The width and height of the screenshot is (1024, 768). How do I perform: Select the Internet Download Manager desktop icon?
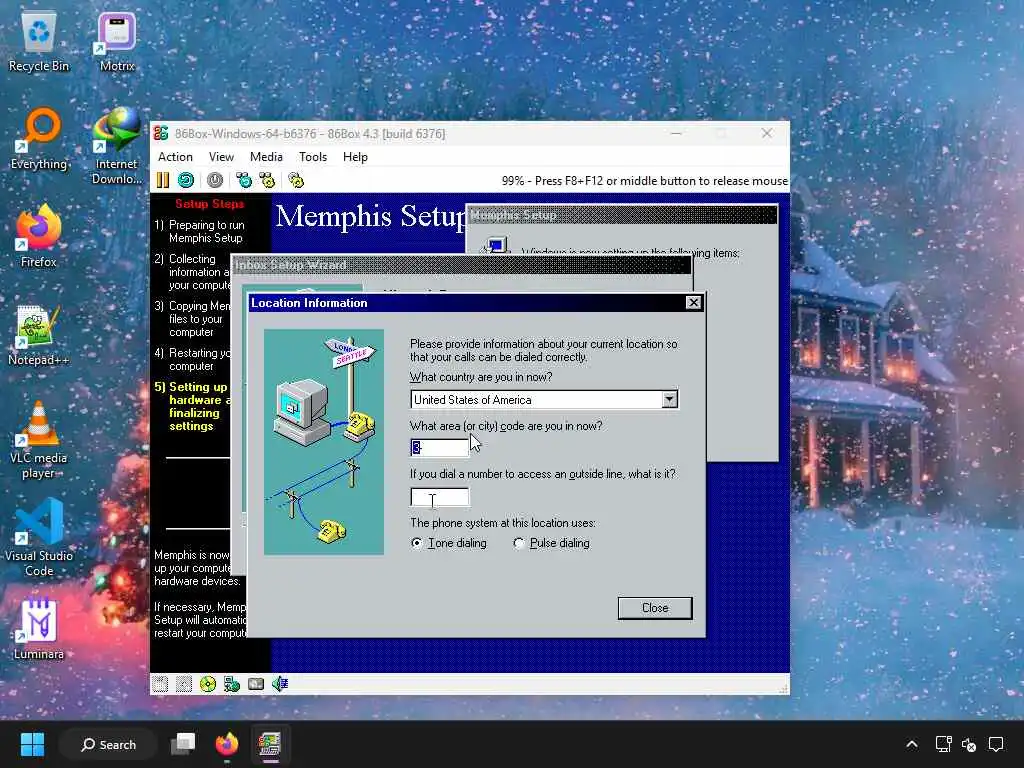pyautogui.click(x=117, y=146)
